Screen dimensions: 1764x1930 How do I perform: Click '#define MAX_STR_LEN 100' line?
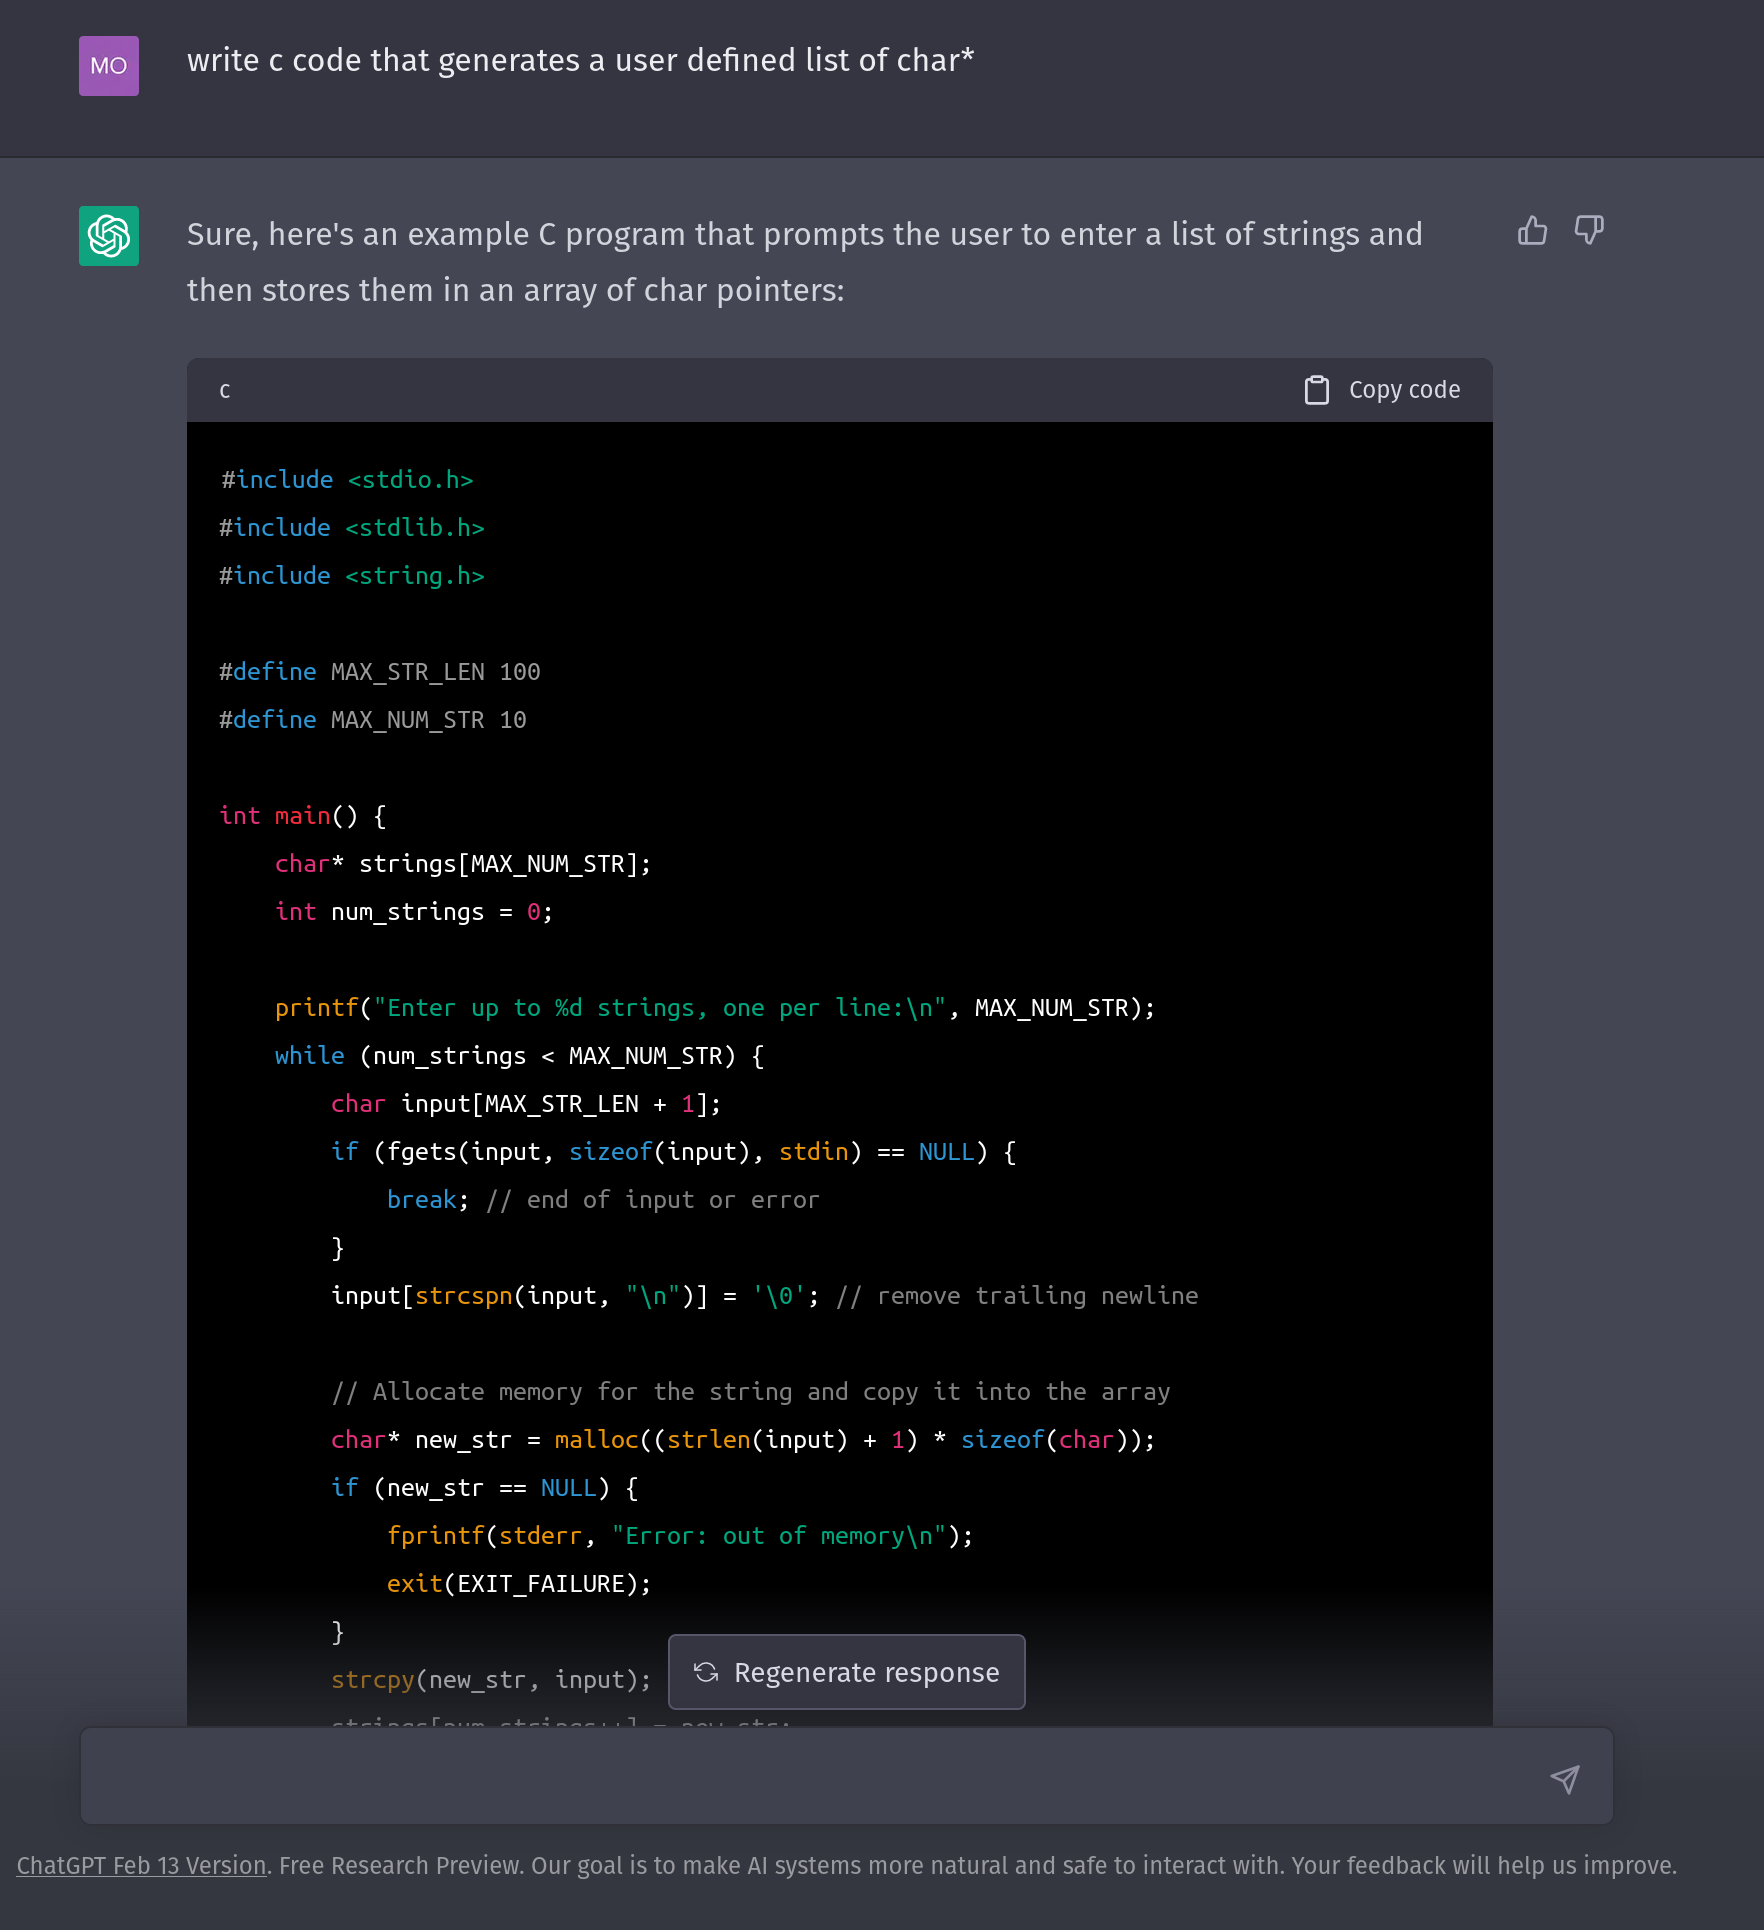(380, 672)
